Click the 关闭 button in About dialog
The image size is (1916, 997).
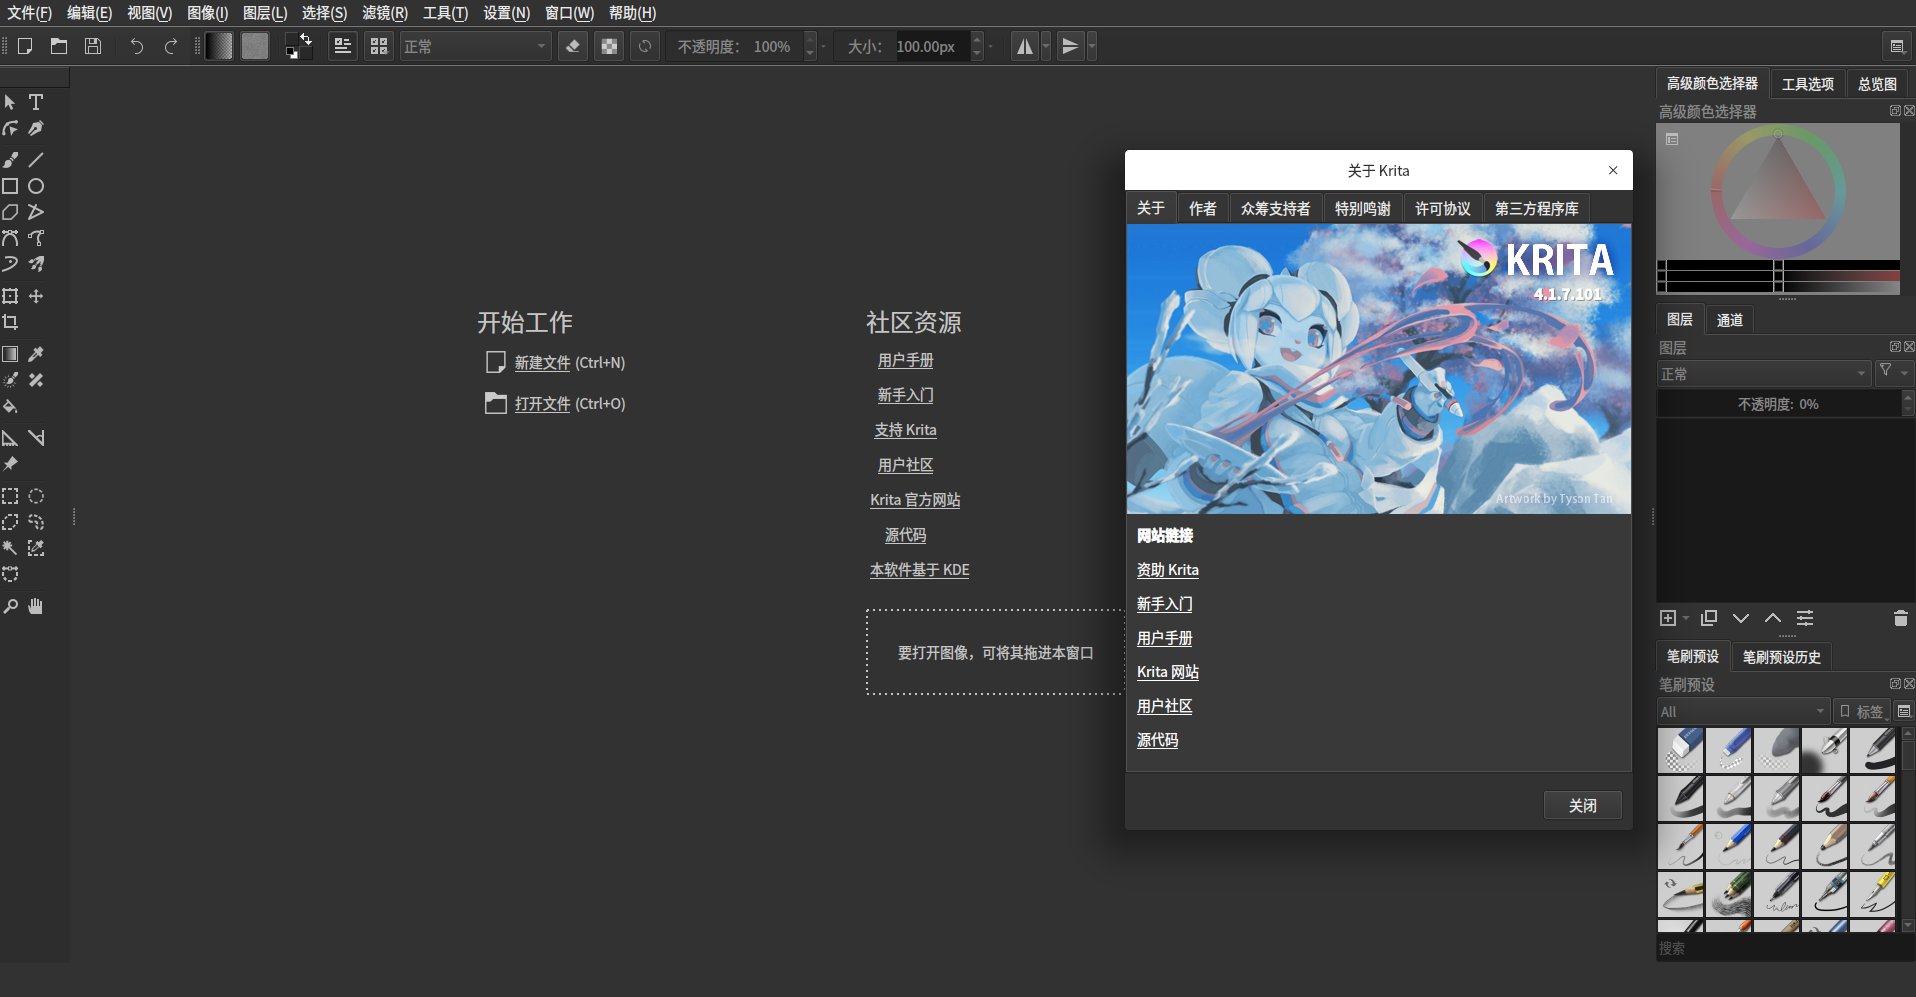[x=1583, y=806]
